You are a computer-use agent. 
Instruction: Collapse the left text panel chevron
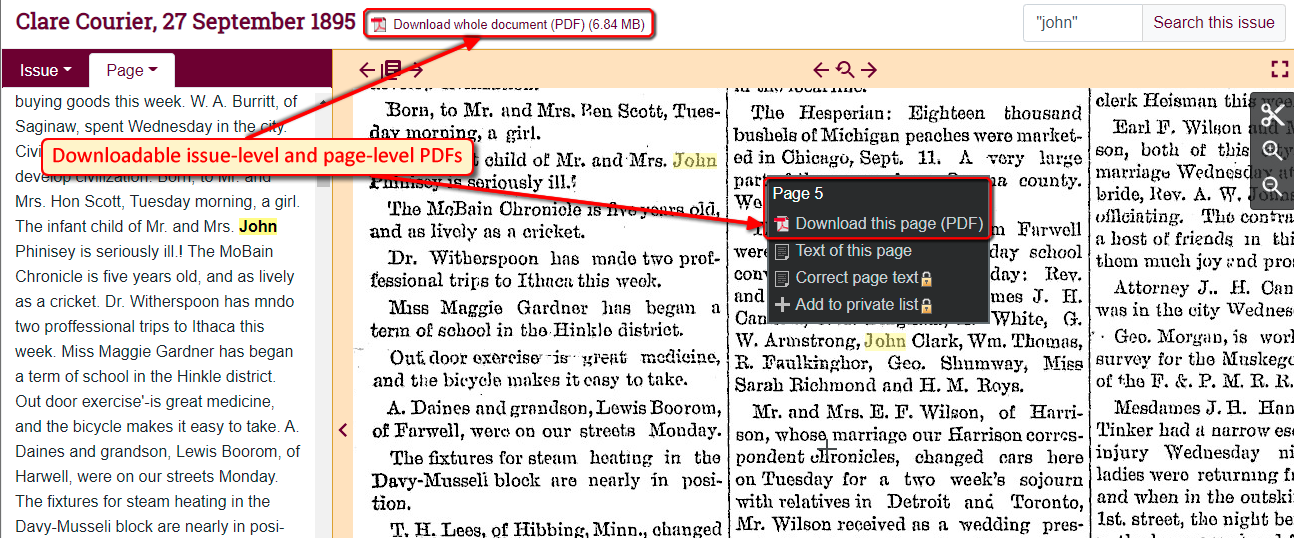[343, 430]
